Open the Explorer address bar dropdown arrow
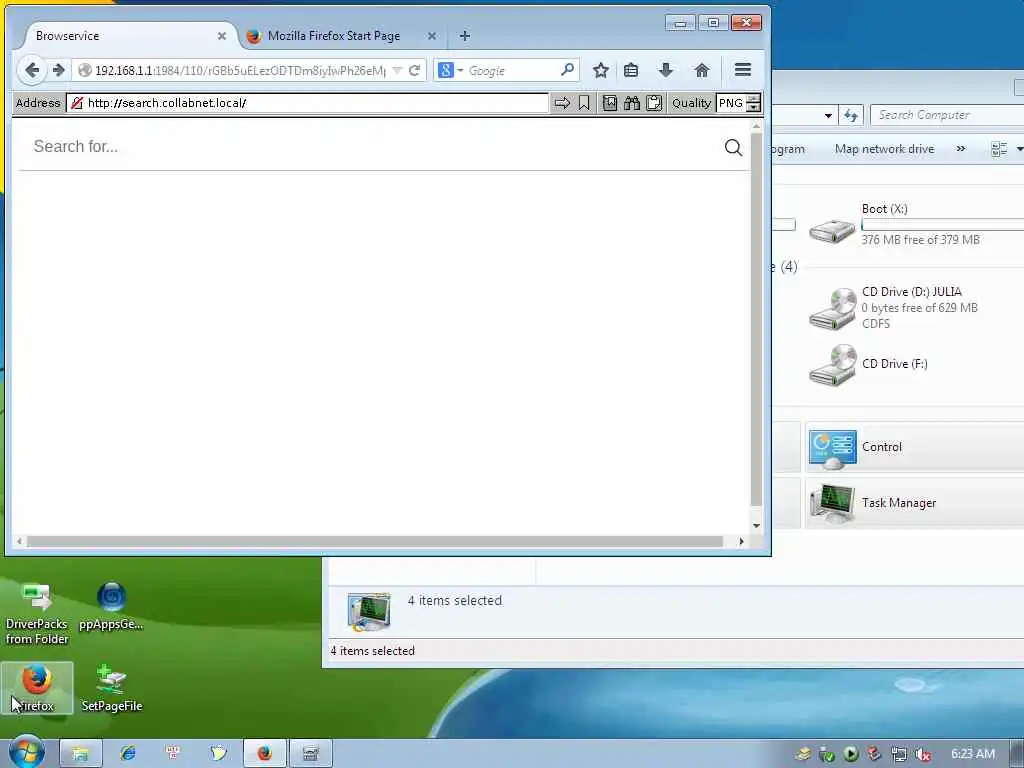 point(828,116)
